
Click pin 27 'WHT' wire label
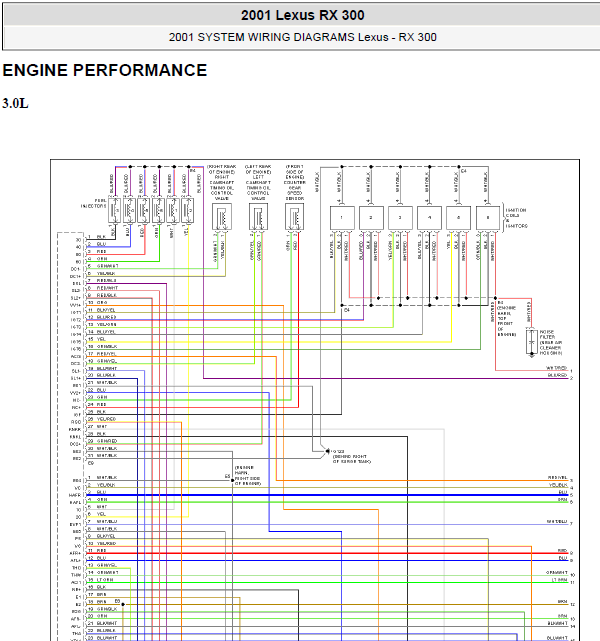click(102, 426)
